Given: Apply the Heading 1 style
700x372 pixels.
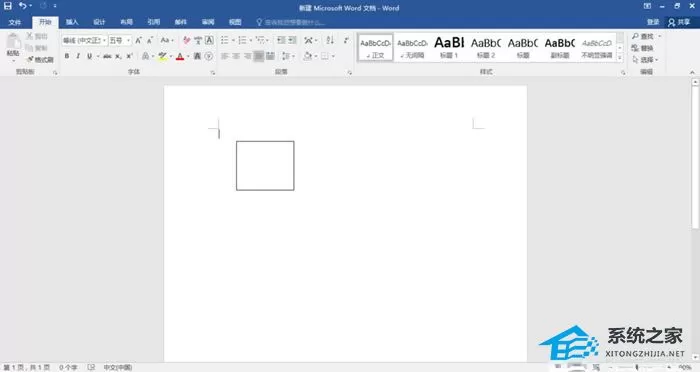Looking at the screenshot, I should (x=449, y=47).
